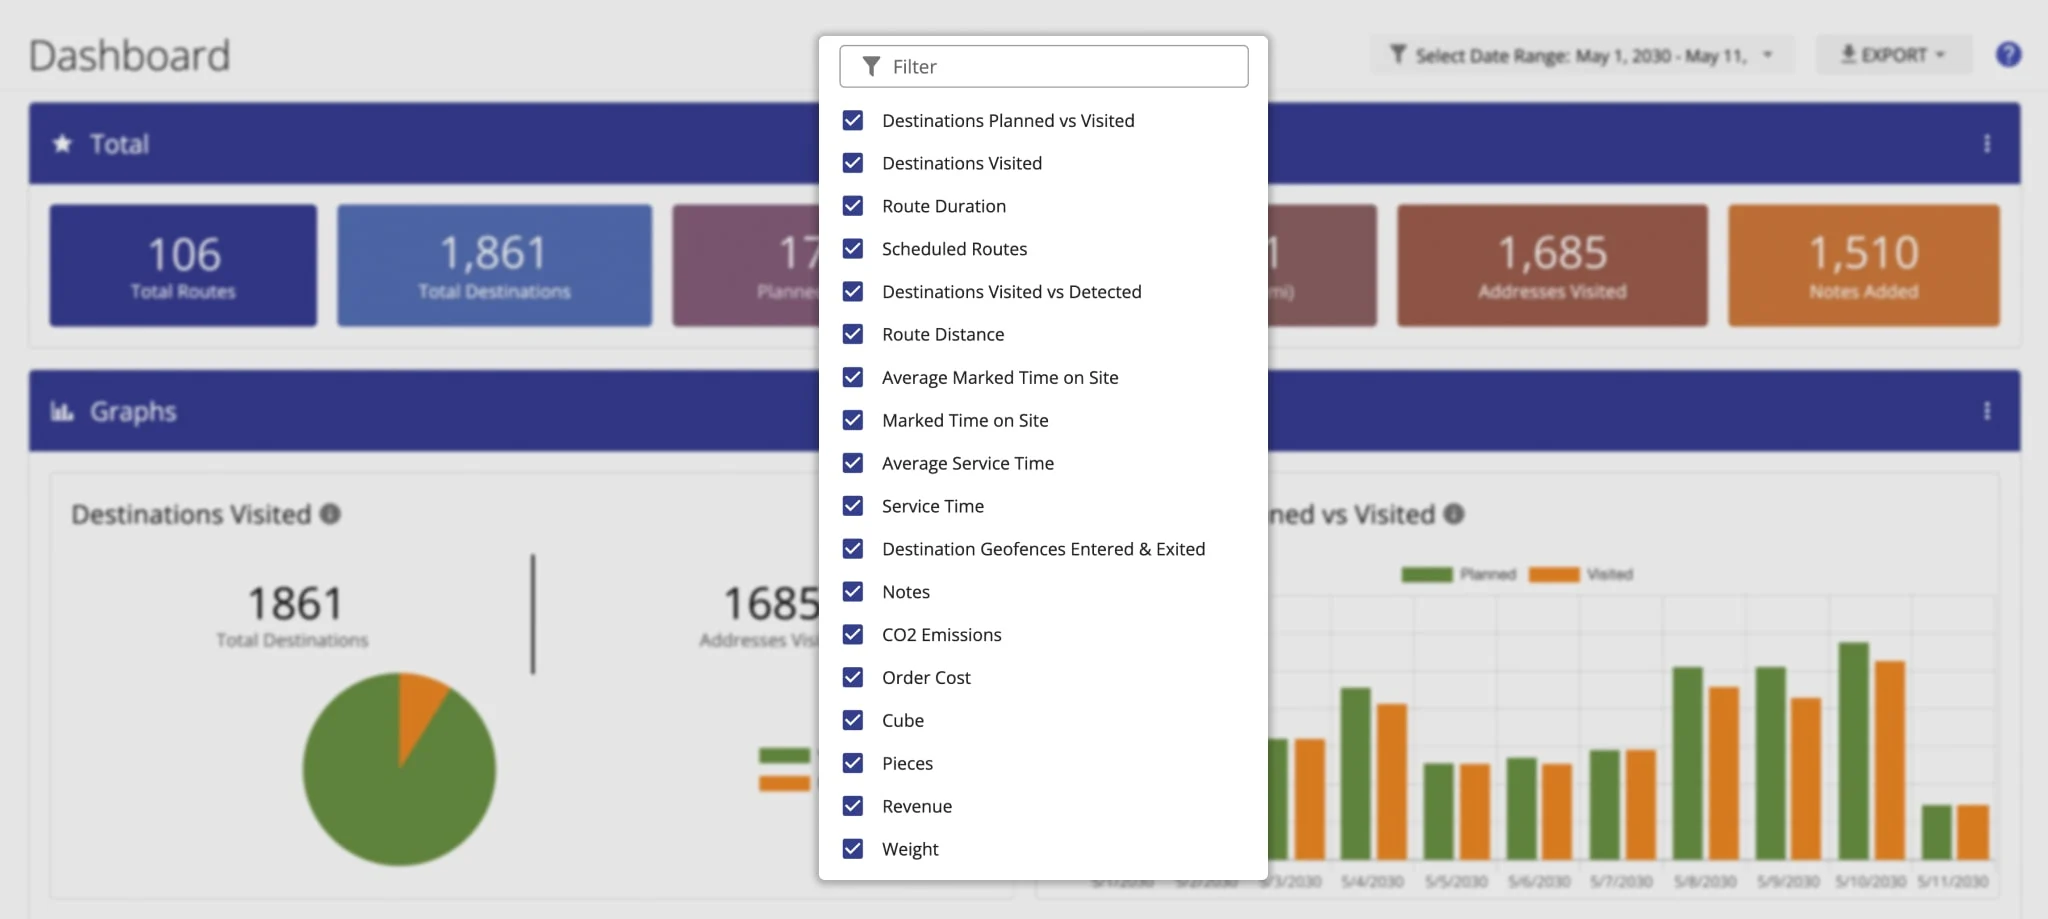Select the 1,685 Addresses Visited card
The width and height of the screenshot is (2048, 919).
[x=1552, y=265]
